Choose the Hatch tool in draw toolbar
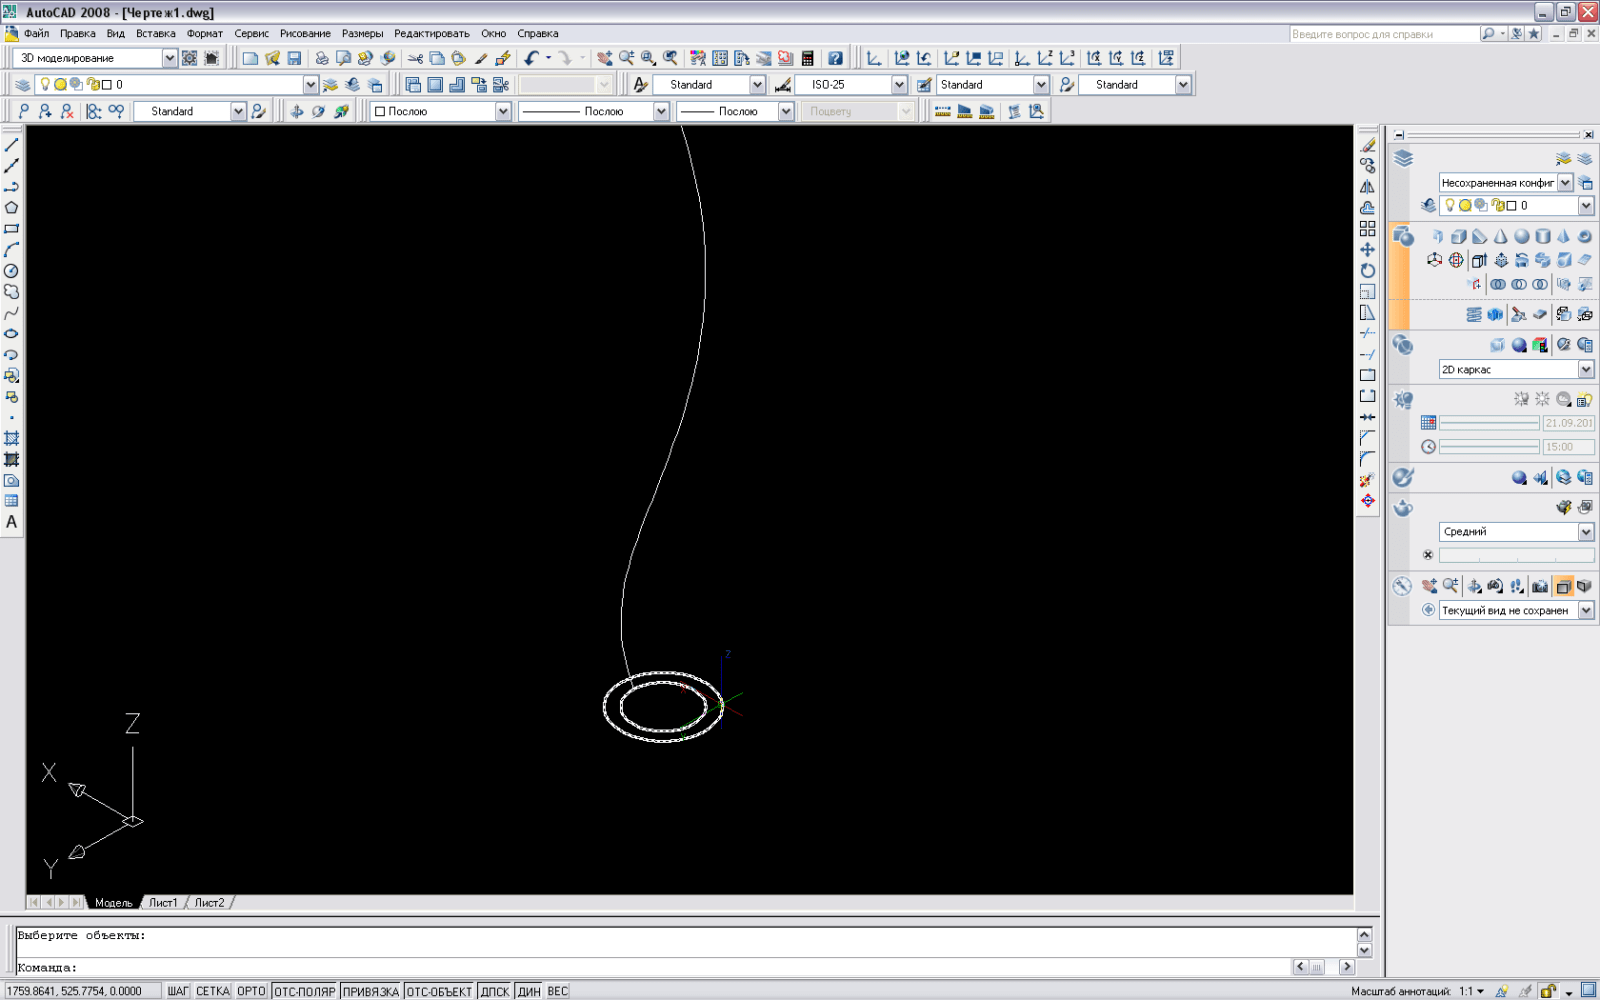The width and height of the screenshot is (1600, 1000). [x=12, y=439]
